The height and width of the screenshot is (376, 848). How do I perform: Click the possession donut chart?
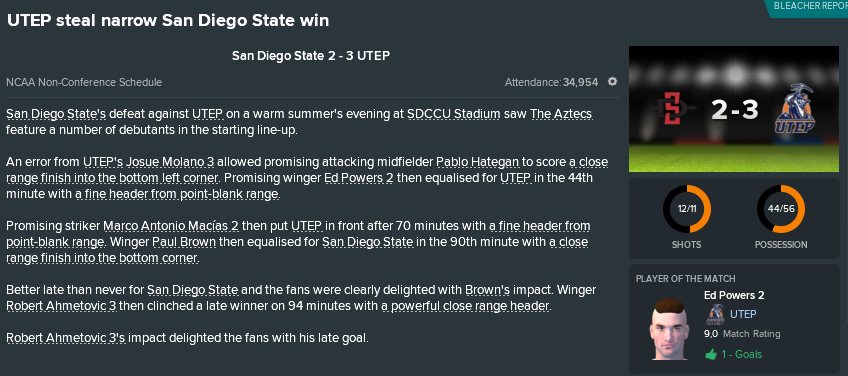click(x=780, y=209)
